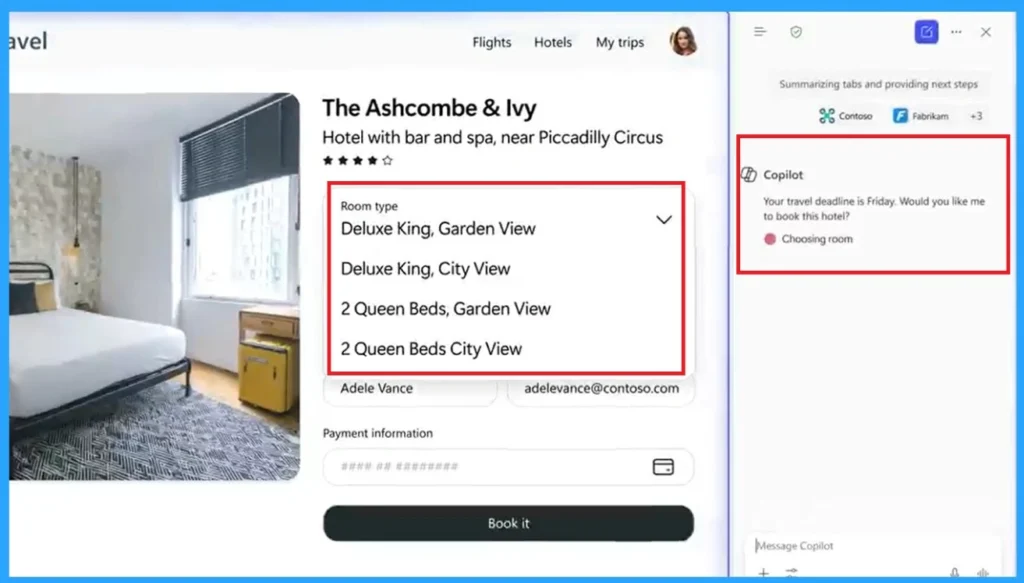The width and height of the screenshot is (1024, 583).
Task: Click the shield privacy icon in Copilot sidebar
Action: coord(796,31)
